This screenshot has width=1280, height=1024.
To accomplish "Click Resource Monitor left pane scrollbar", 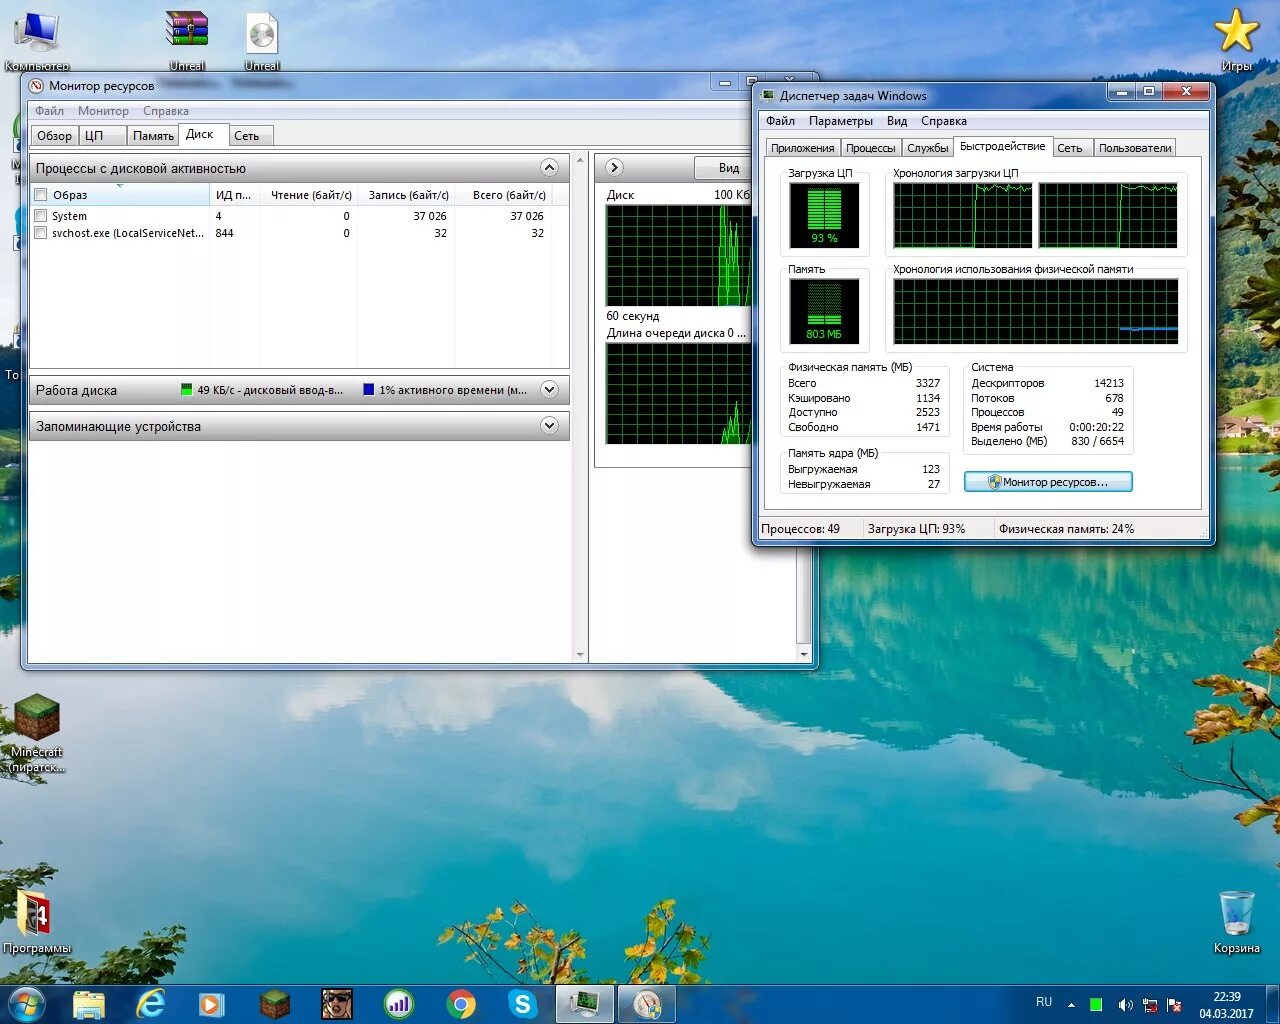I will (580, 407).
